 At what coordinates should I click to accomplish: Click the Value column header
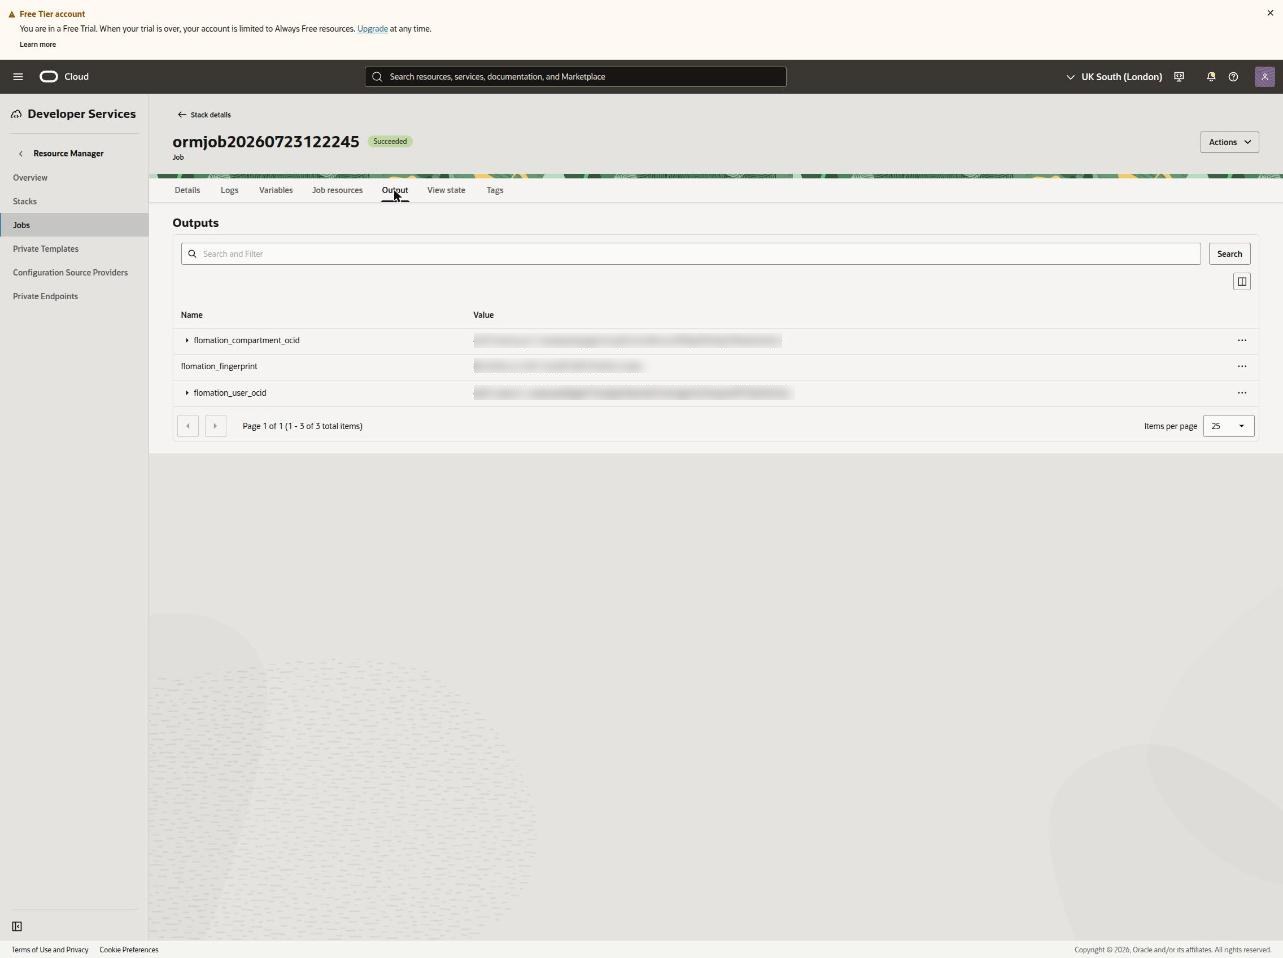click(x=484, y=315)
